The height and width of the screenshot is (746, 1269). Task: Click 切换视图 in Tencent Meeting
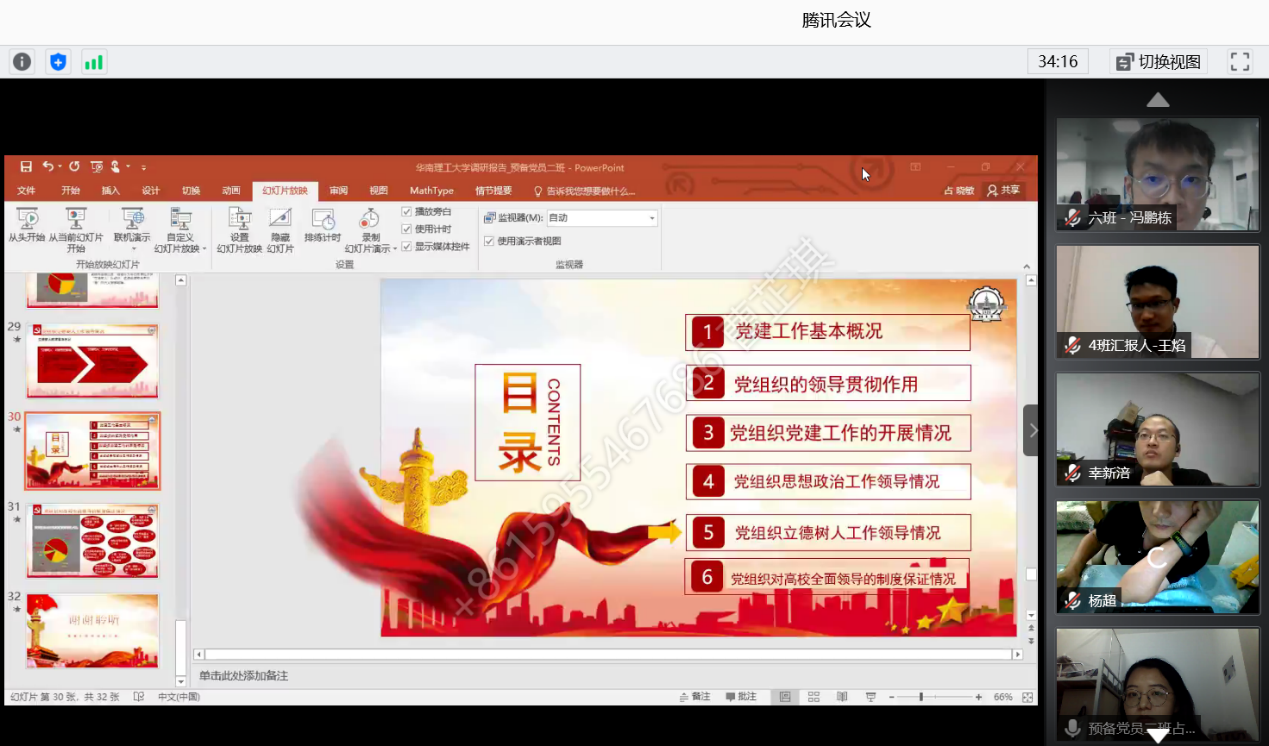coord(1160,61)
